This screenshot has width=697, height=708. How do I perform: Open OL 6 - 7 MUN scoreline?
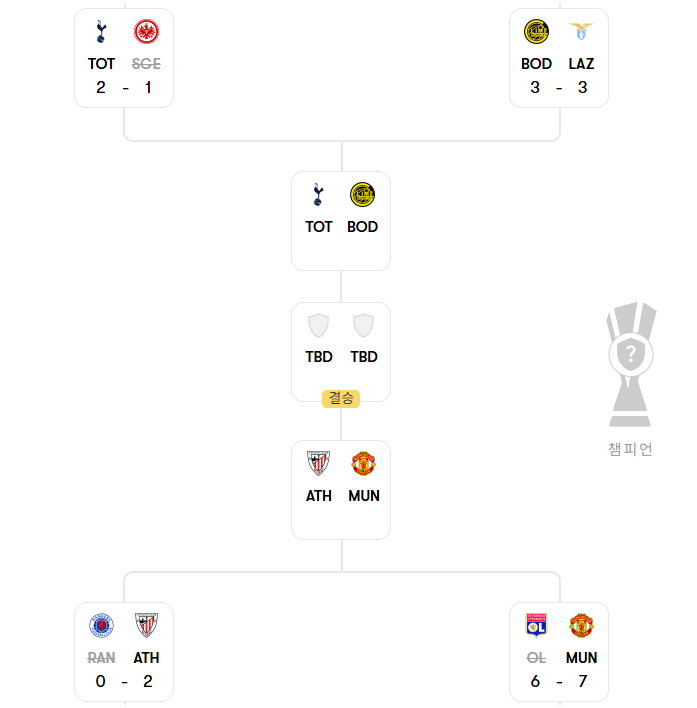[x=559, y=681]
